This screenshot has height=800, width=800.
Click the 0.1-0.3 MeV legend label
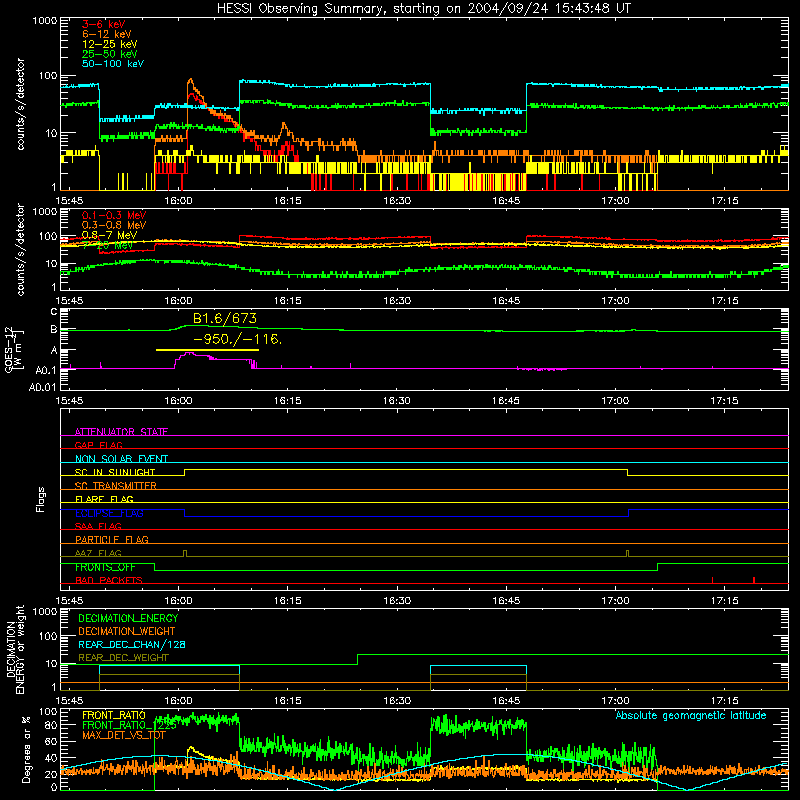click(114, 215)
